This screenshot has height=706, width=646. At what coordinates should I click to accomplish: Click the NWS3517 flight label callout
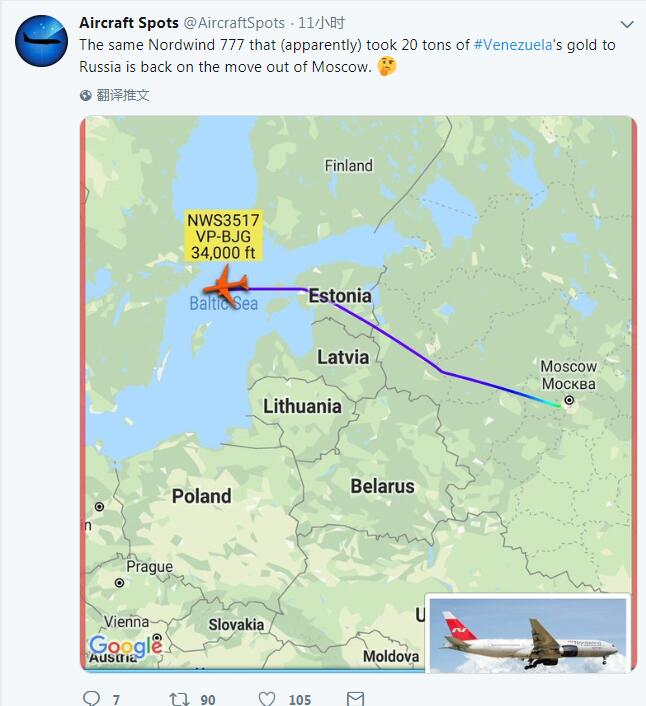[222, 237]
